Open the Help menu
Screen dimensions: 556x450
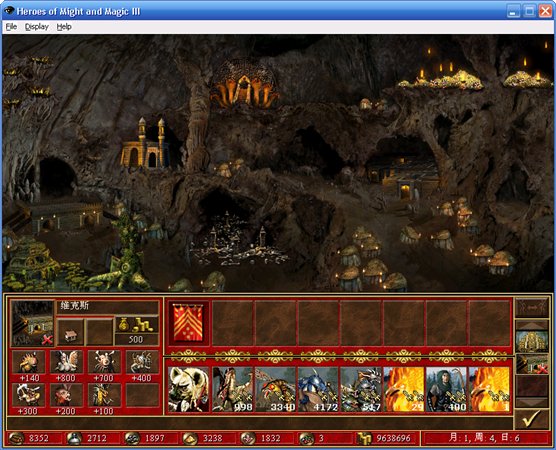tap(64, 27)
